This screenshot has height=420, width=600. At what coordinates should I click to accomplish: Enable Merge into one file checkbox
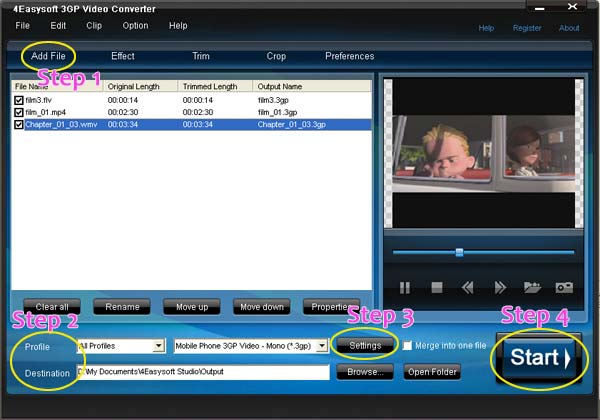tap(407, 346)
